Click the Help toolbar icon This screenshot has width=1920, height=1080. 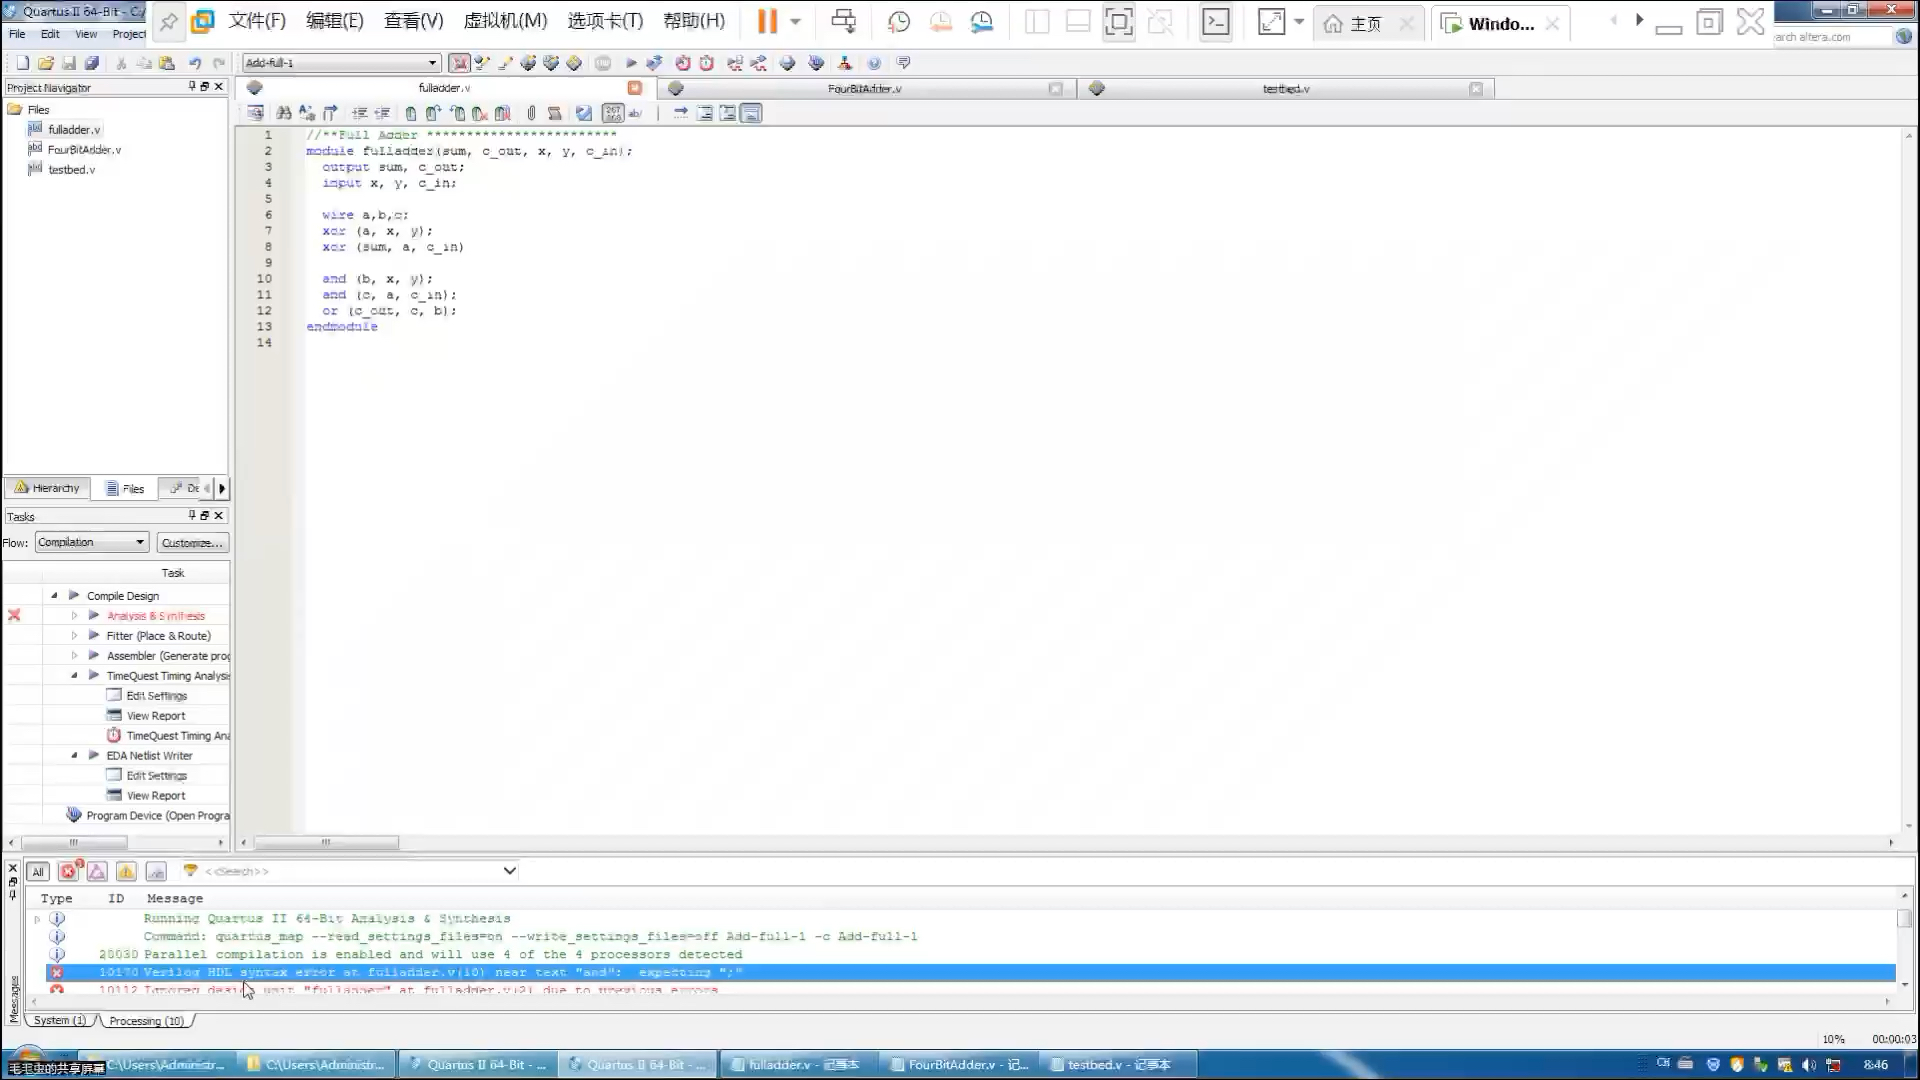874,63
